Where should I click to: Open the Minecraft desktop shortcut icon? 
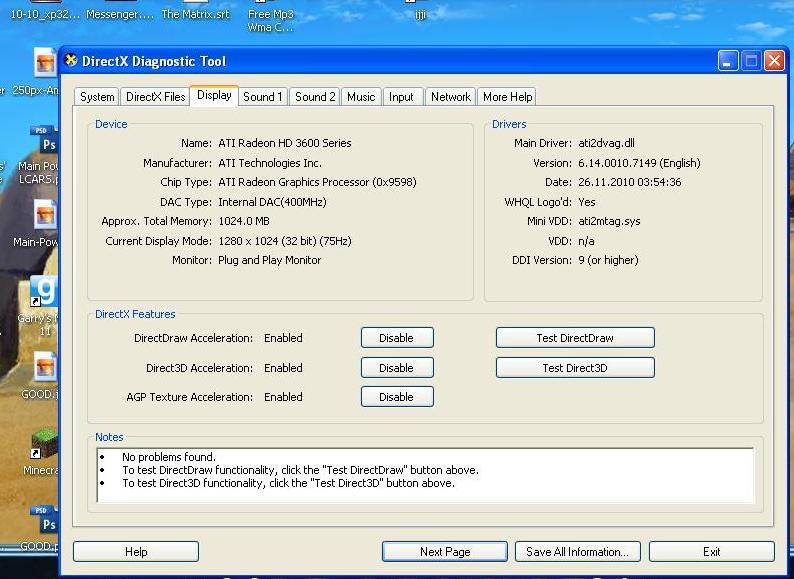(x=45, y=443)
